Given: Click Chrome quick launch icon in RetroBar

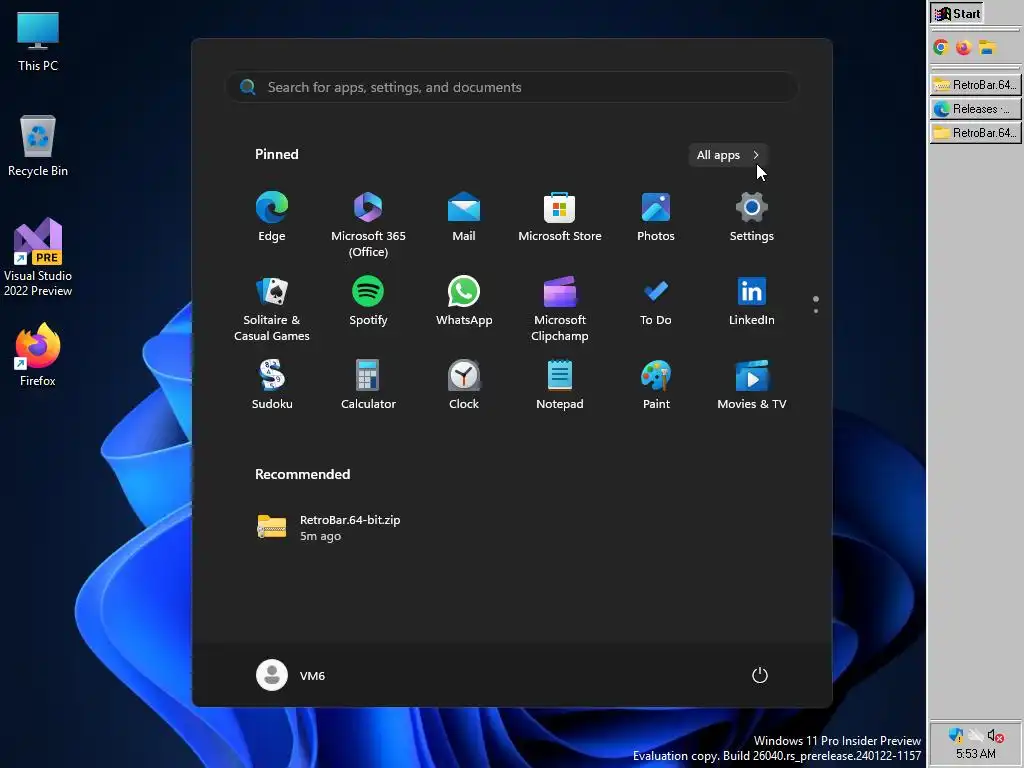Looking at the screenshot, I should pos(940,47).
